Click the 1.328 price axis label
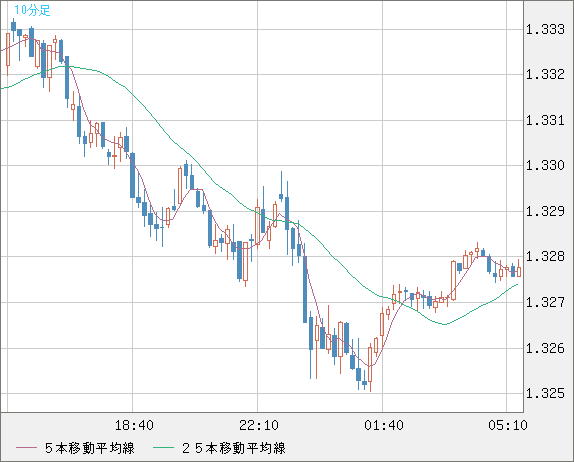574x462 pixels. point(545,257)
